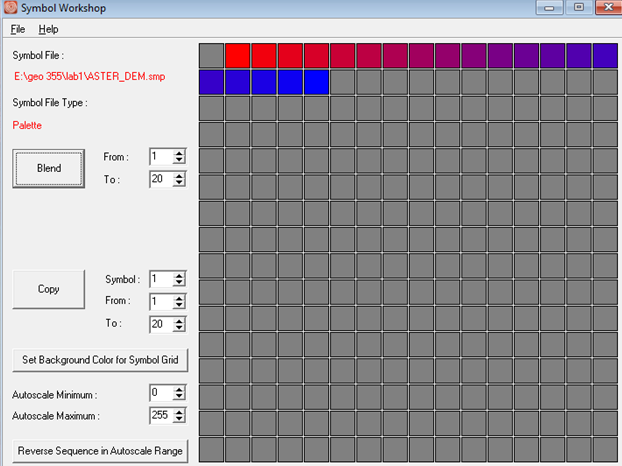The image size is (622, 466).
Task: Increase Autoscale Minimum with up arrow
Action: [180, 389]
